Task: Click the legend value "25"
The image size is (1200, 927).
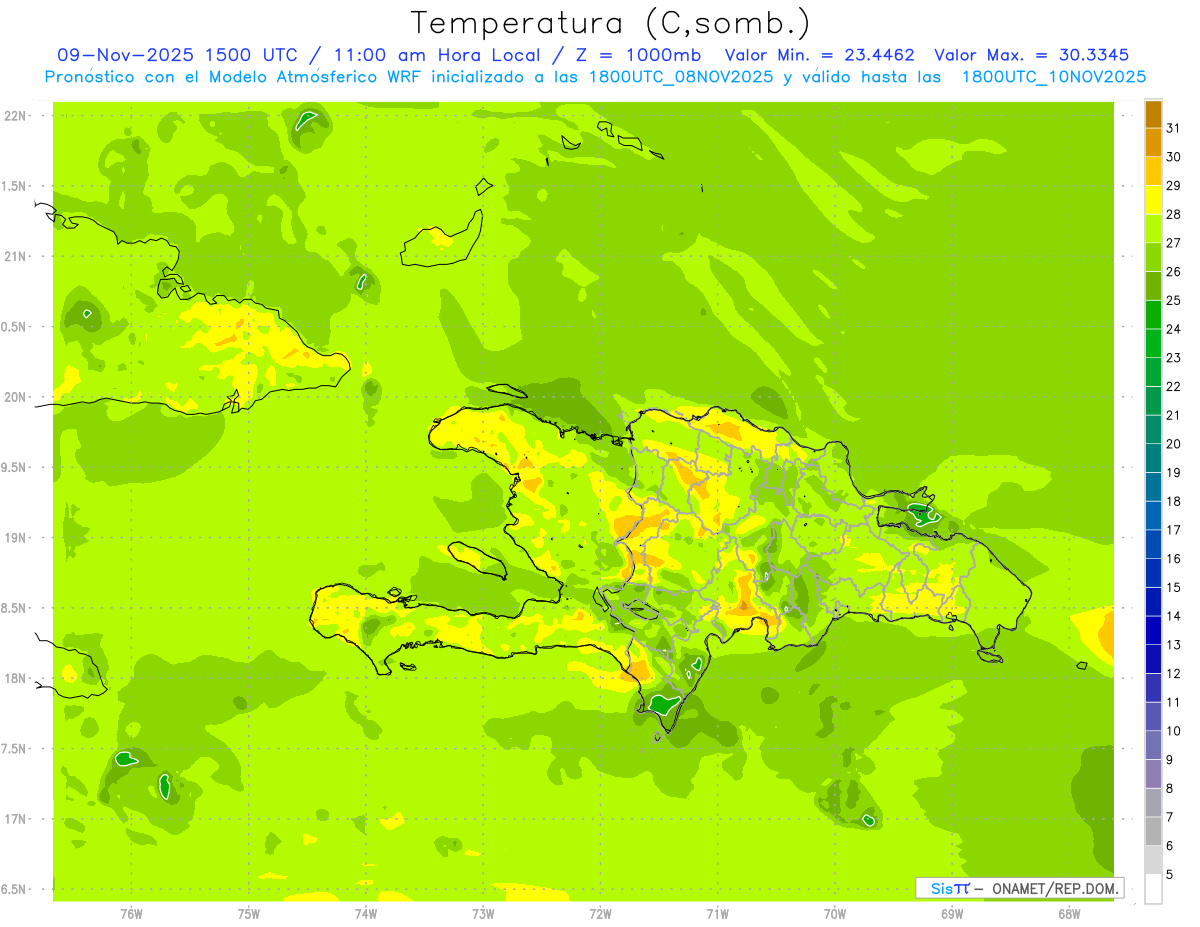Action: (1173, 300)
